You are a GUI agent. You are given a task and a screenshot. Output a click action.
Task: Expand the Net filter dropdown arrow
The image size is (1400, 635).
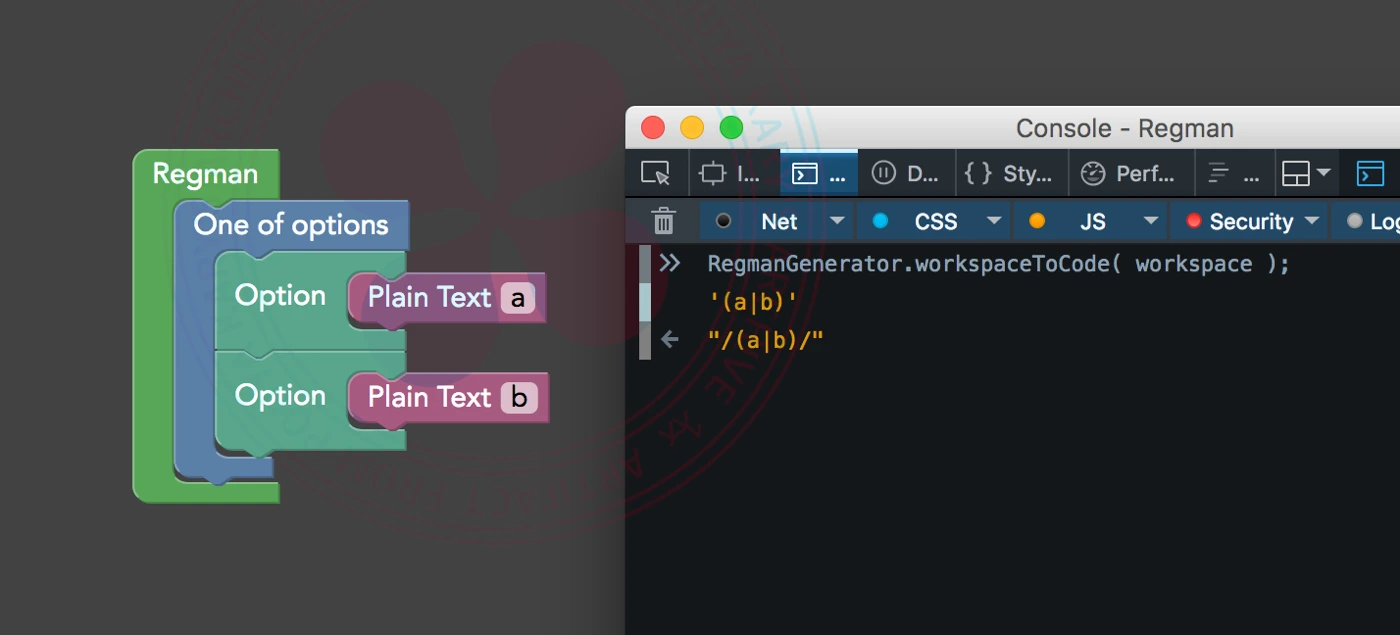tap(837, 221)
